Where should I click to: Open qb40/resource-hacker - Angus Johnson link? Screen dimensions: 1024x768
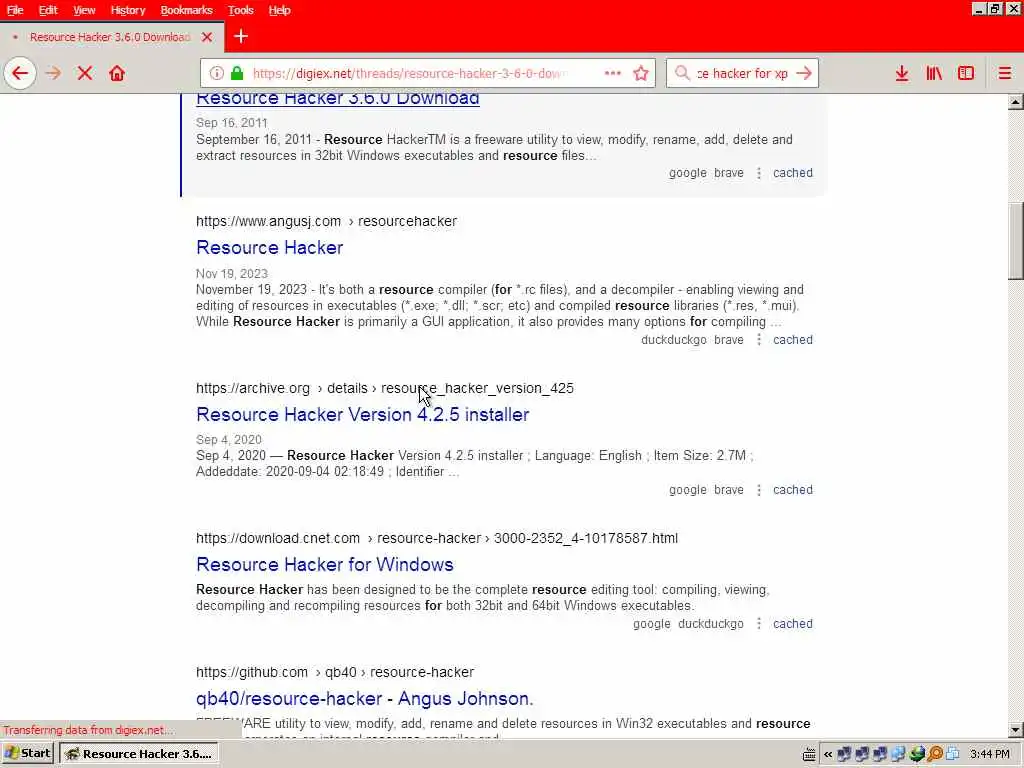pyautogui.click(x=364, y=699)
